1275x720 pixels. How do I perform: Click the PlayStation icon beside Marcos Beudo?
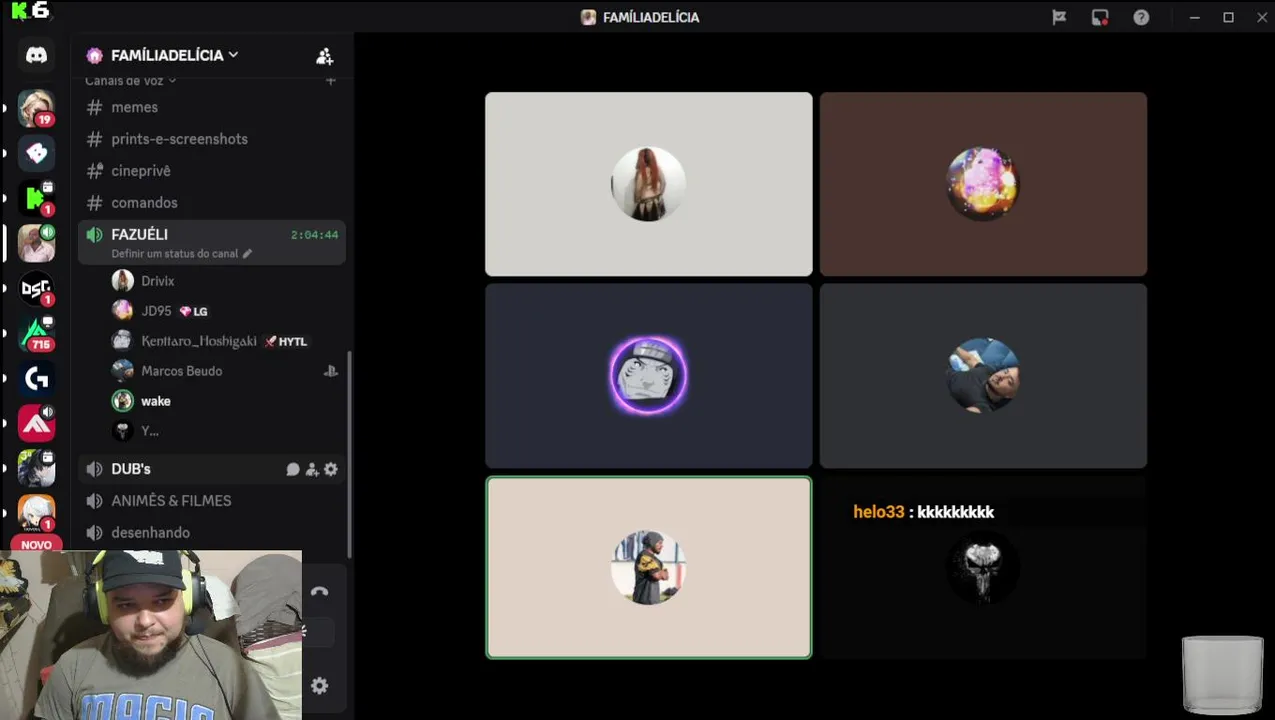(330, 371)
